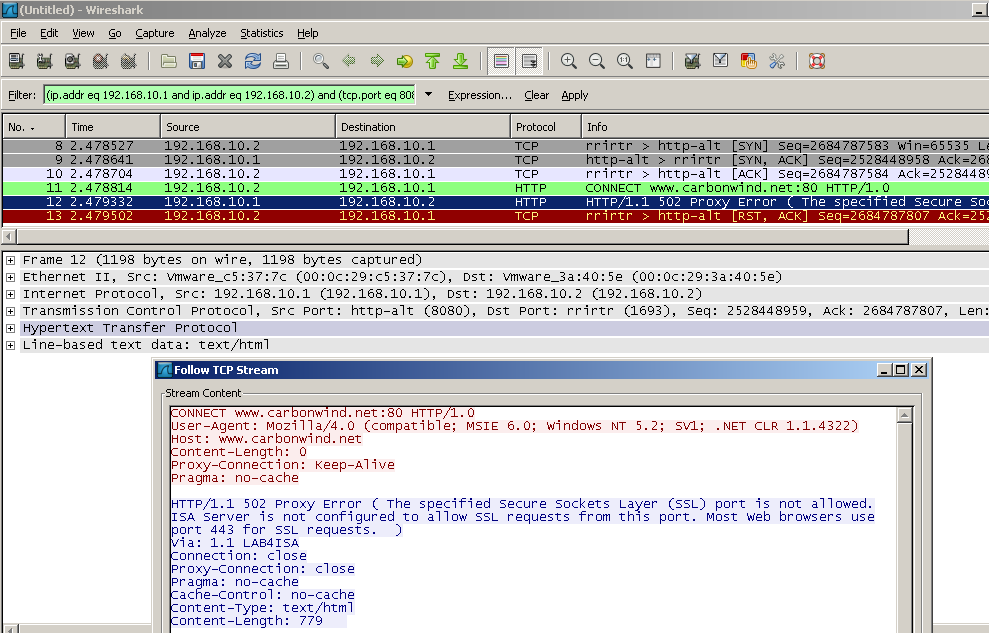This screenshot has width=989, height=633.
Task: Zoom in packet text
Action: pos(569,61)
